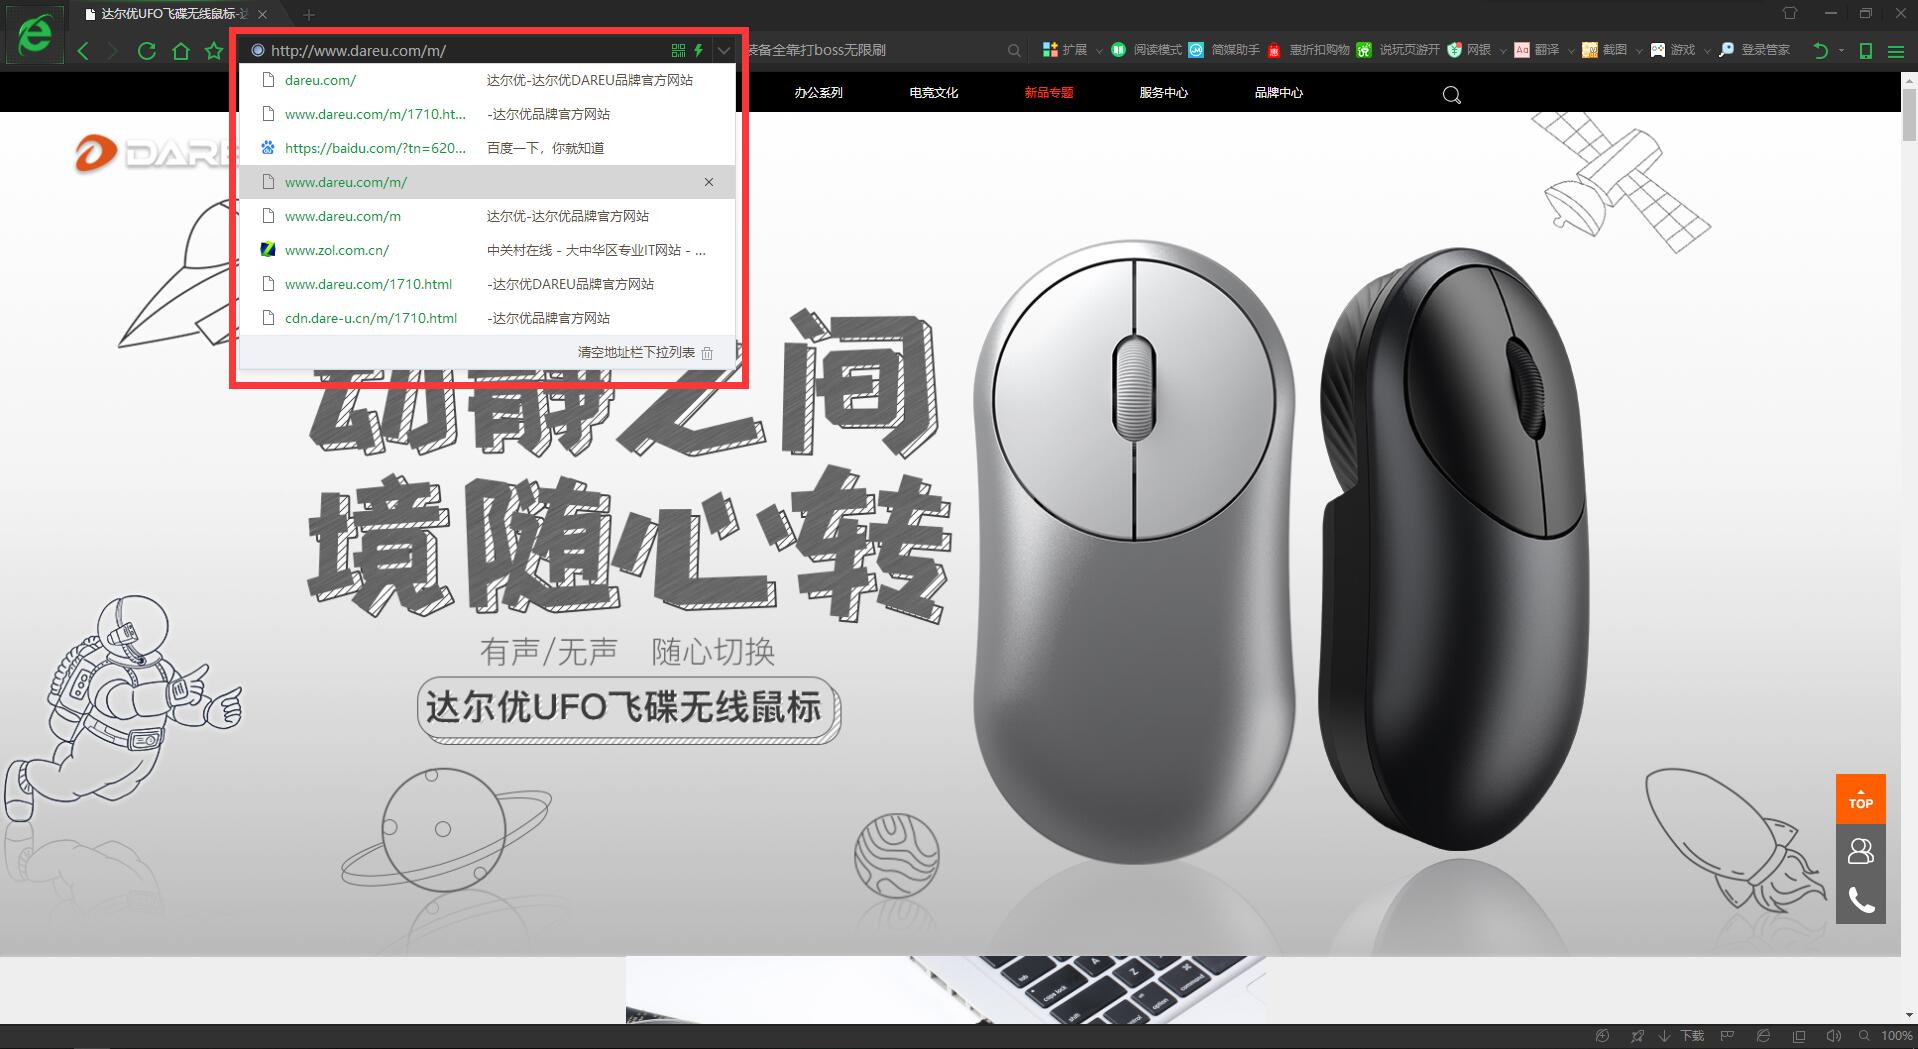
Task: Click the 360 browser logo icon
Action: (35, 35)
